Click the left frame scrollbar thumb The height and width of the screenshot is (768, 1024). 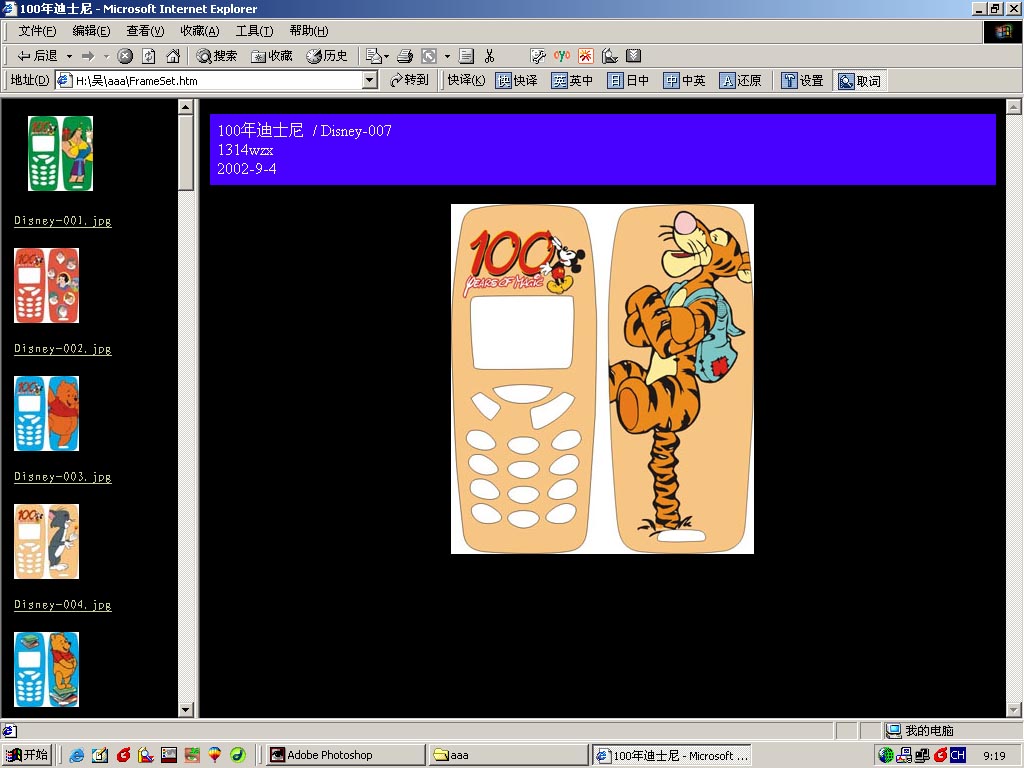coord(186,153)
